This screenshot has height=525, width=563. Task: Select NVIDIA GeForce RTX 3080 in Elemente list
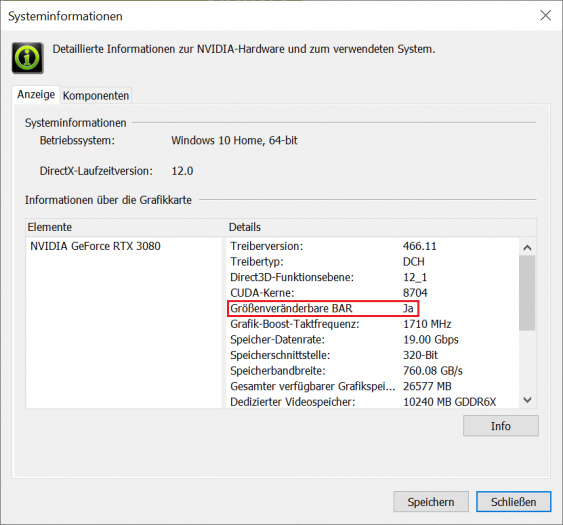pyautogui.click(x=95, y=246)
